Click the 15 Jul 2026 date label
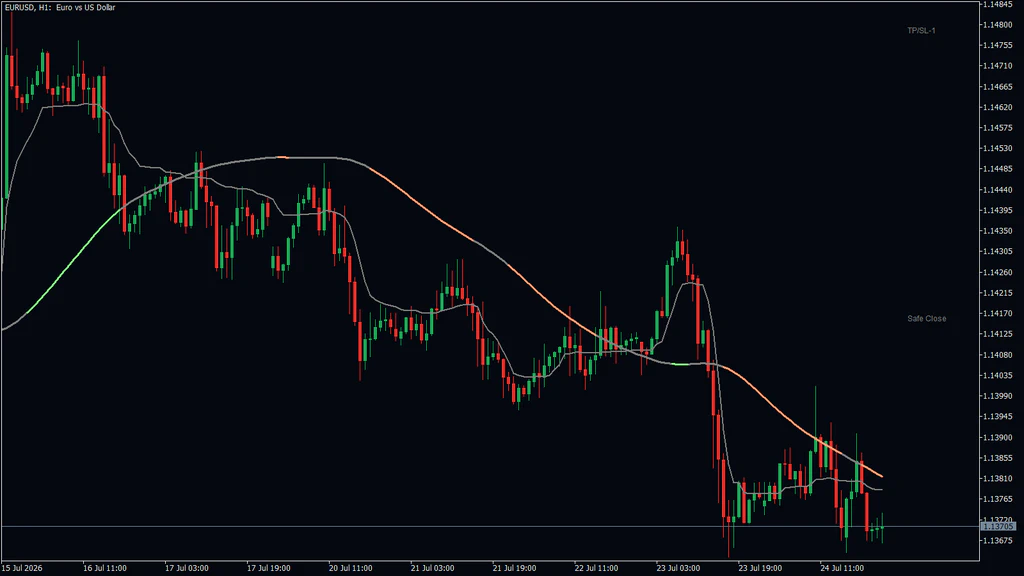 pyautogui.click(x=22, y=568)
